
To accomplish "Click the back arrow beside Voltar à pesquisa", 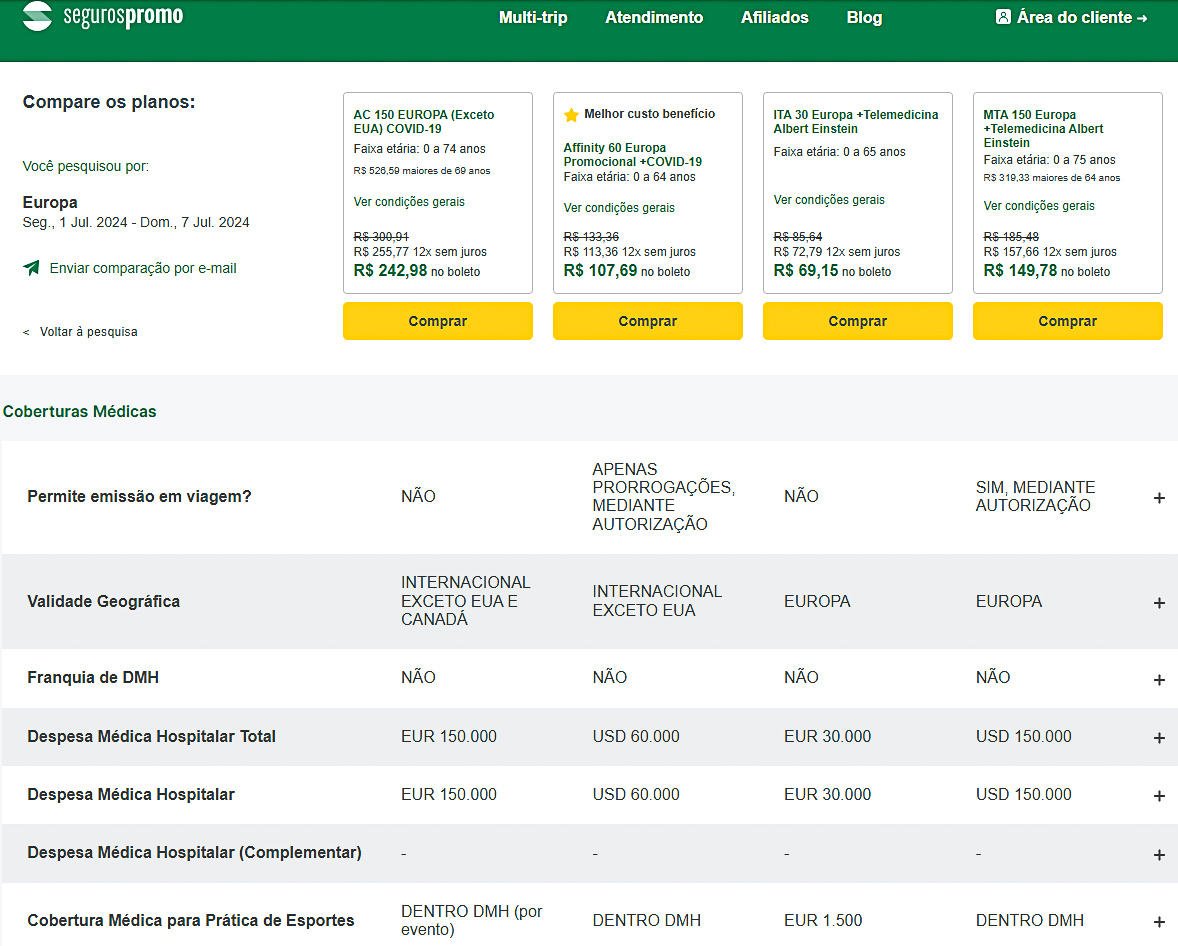I will click(26, 332).
